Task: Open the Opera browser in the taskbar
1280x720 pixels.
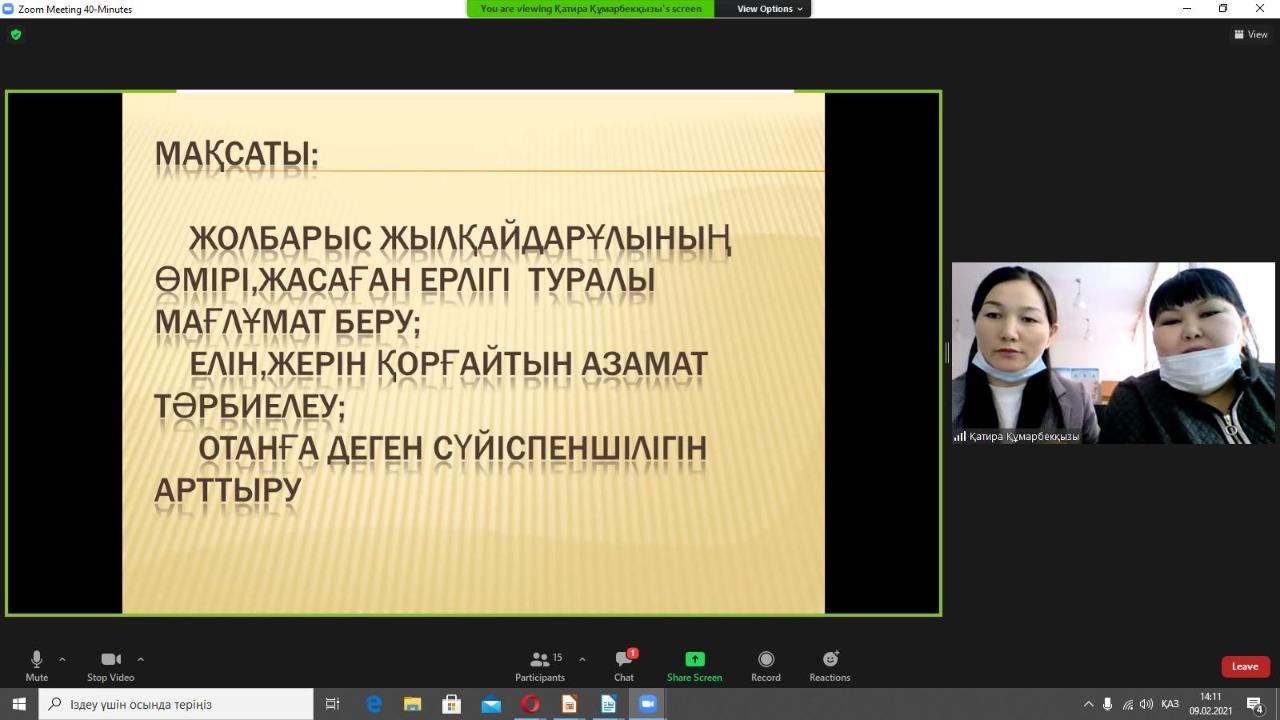Action: tap(530, 704)
